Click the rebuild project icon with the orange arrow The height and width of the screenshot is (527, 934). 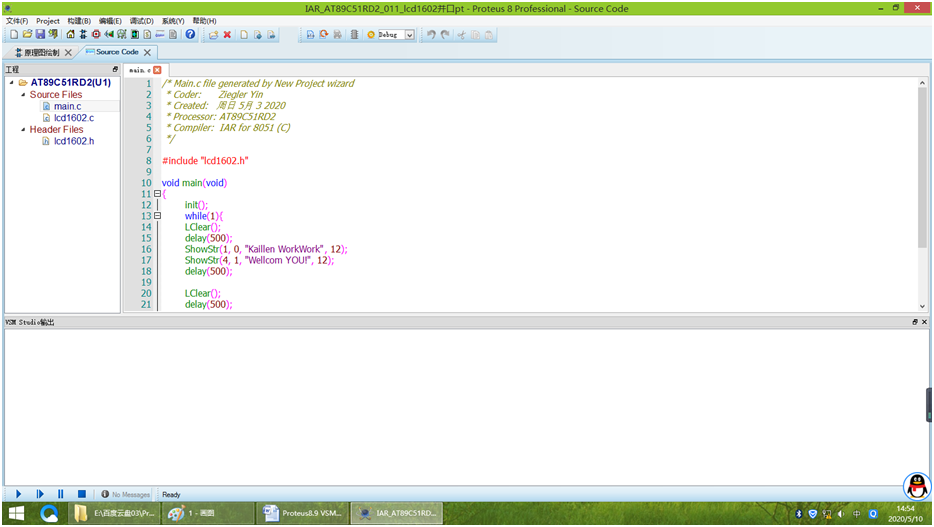[x=323, y=35]
